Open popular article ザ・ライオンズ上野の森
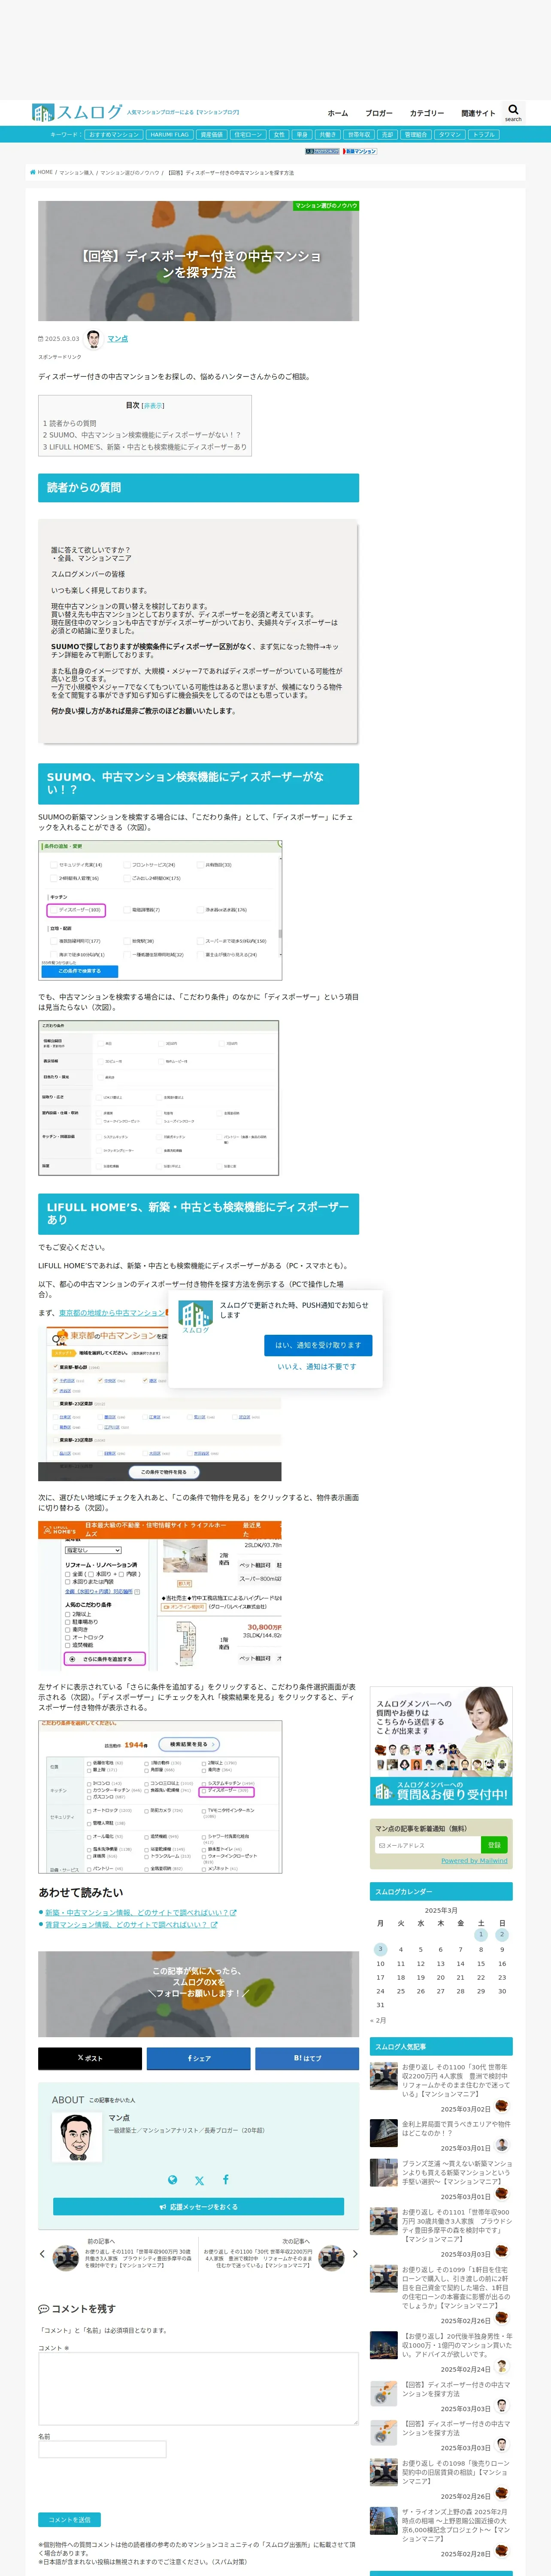This screenshot has height=2576, width=551. click(456, 2525)
